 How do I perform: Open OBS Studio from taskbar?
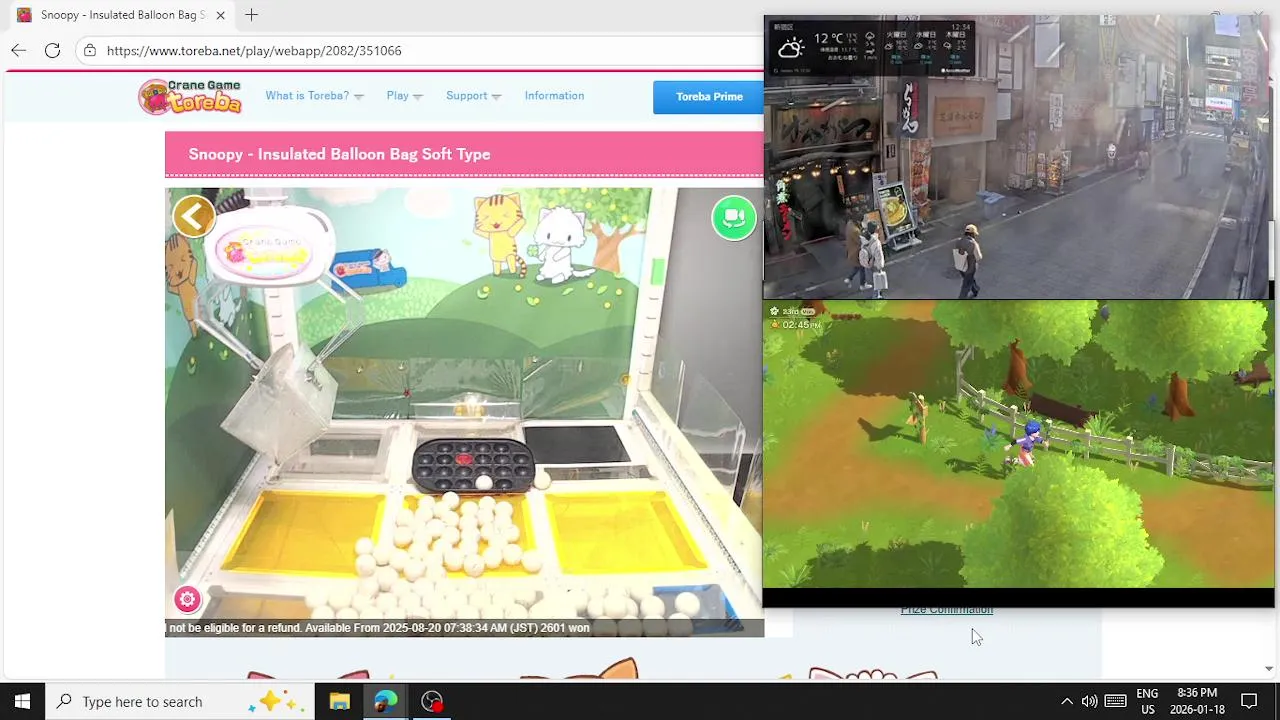432,701
